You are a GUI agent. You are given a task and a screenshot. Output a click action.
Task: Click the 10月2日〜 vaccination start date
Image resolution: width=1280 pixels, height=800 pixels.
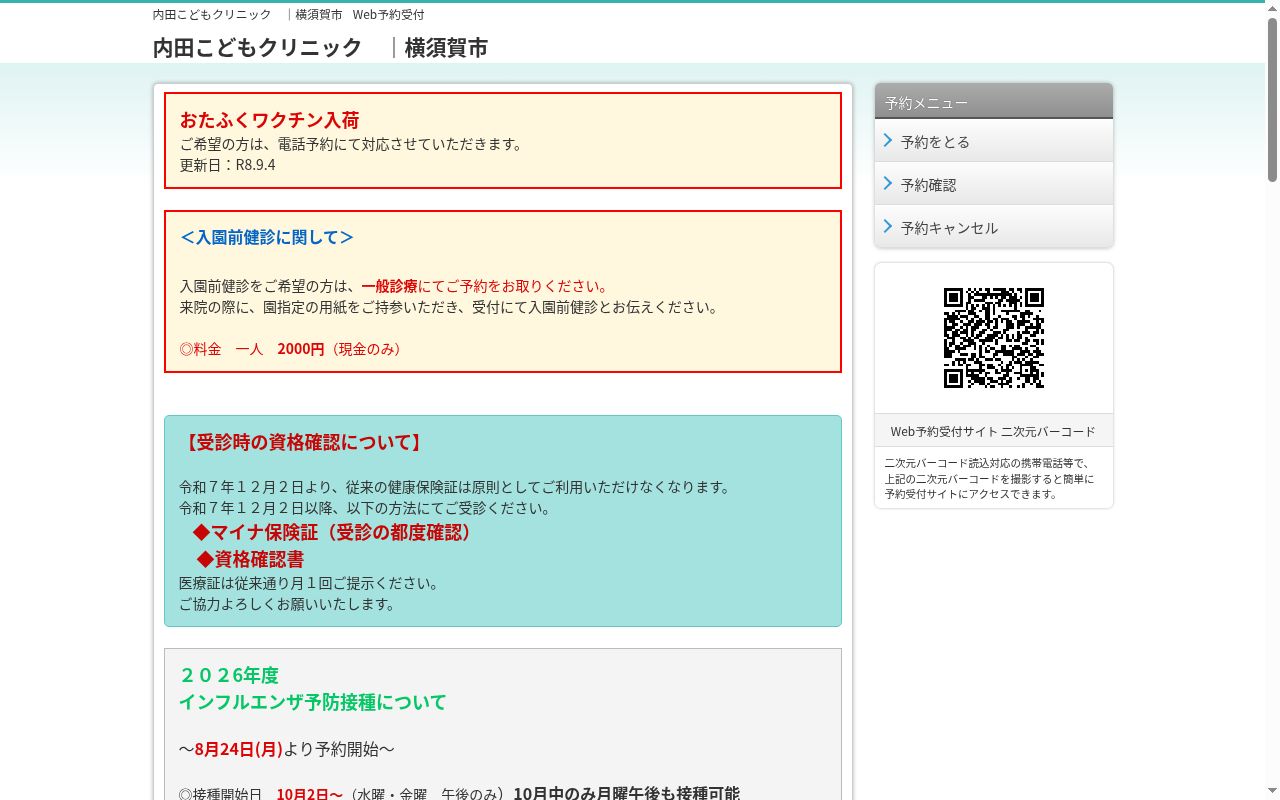310,794
